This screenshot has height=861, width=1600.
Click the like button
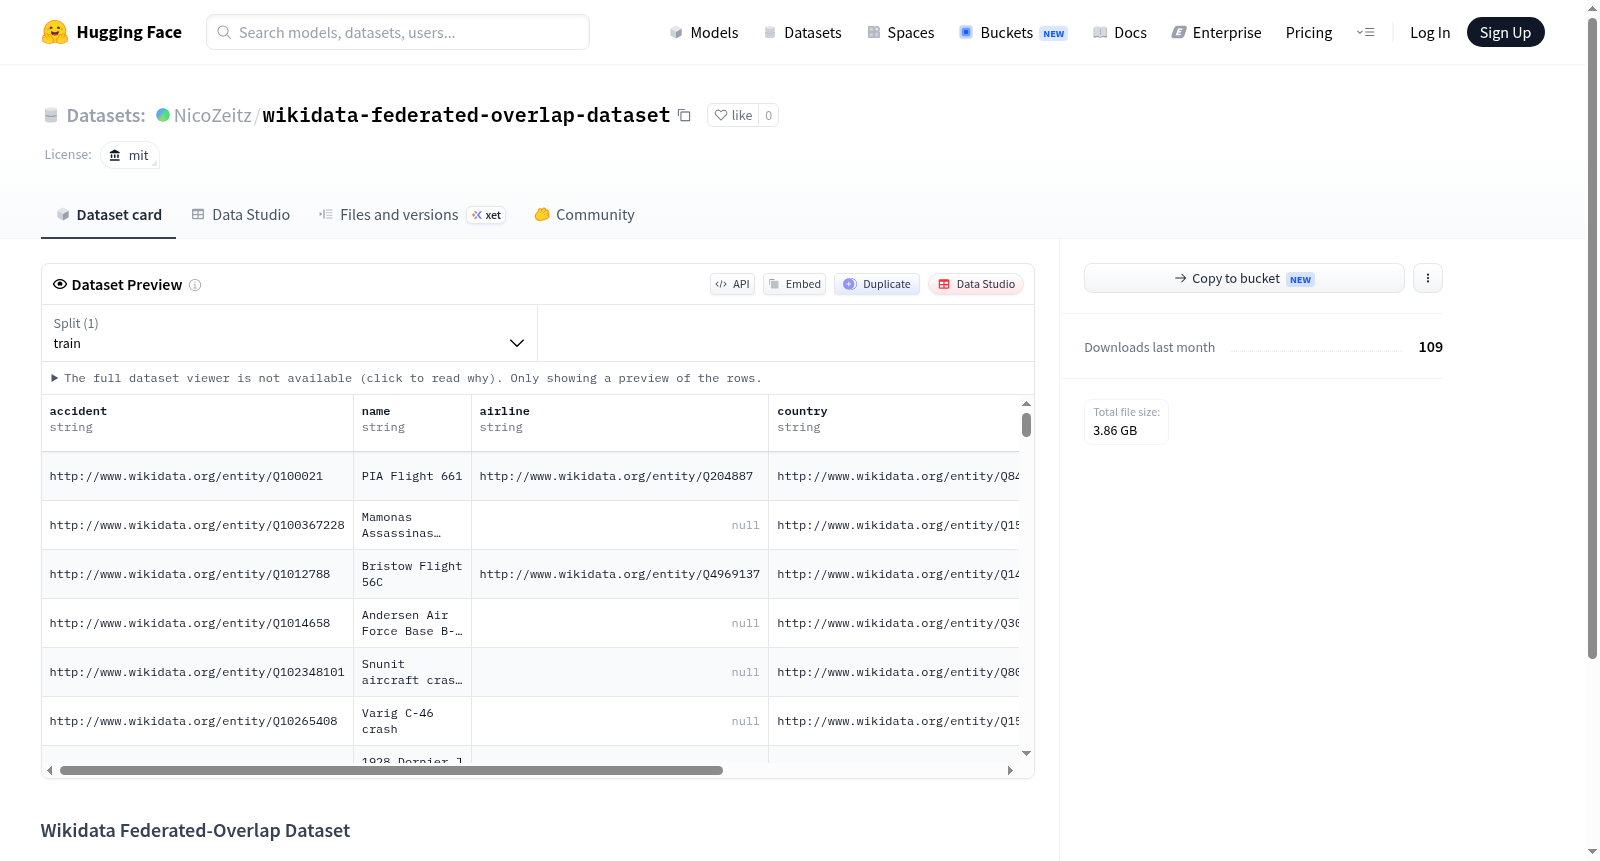(x=733, y=115)
